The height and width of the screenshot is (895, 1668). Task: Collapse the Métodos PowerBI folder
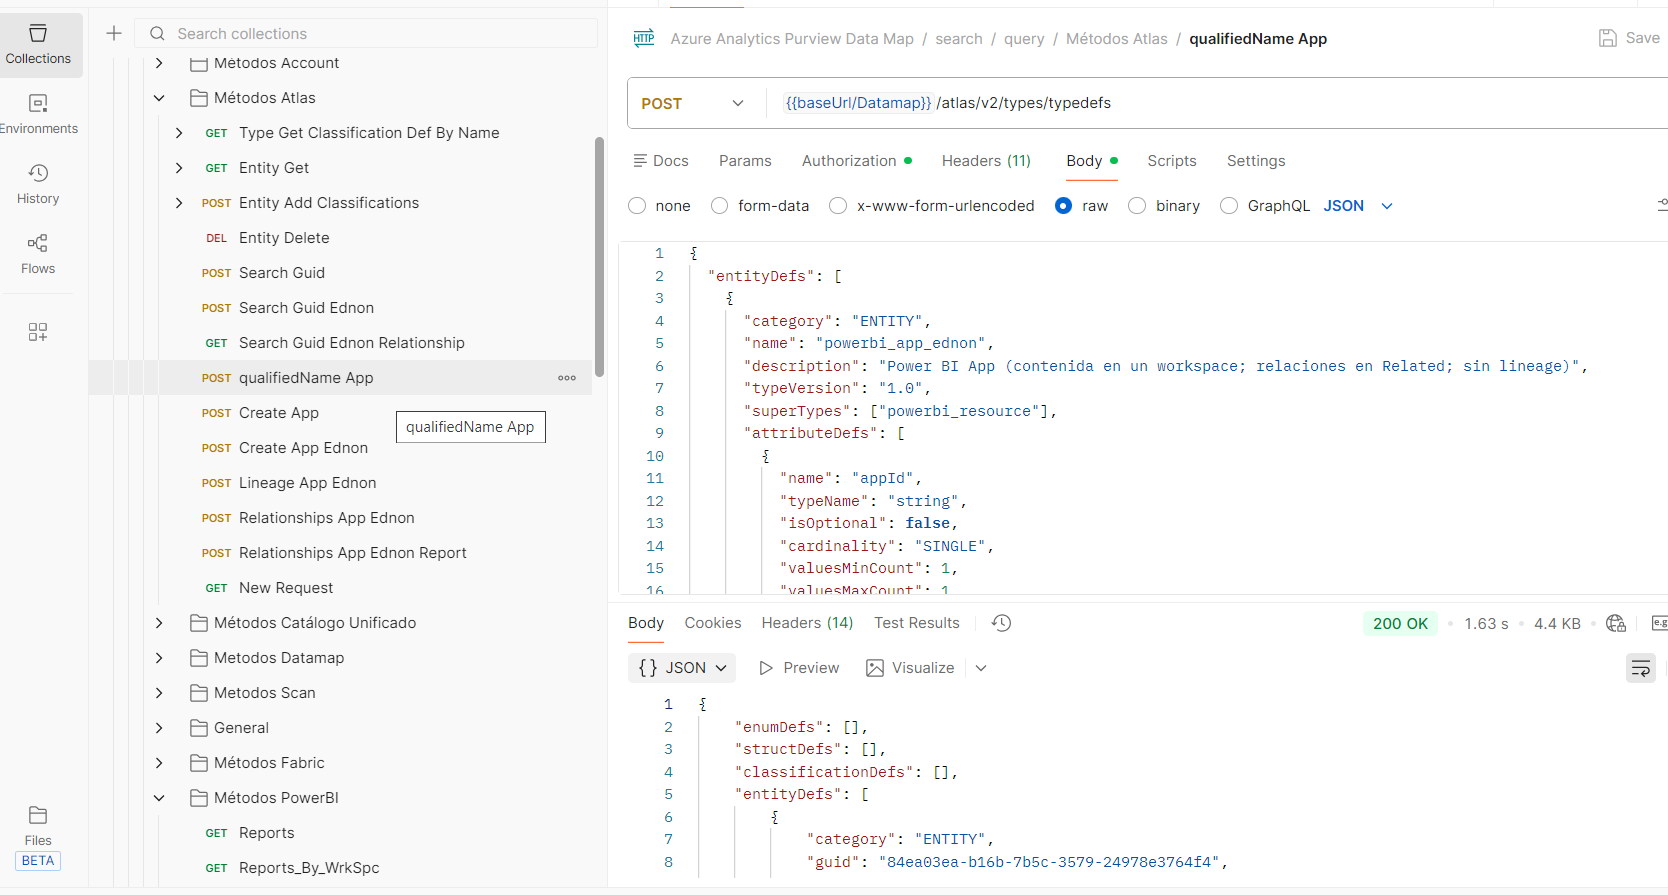tap(159, 798)
